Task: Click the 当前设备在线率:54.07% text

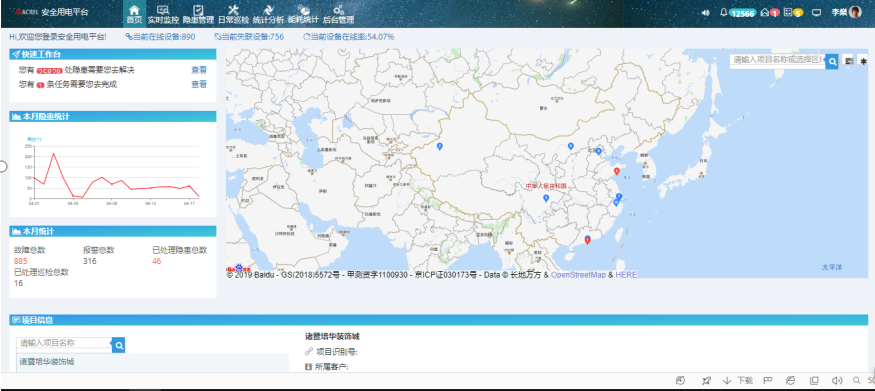Action: [348, 37]
